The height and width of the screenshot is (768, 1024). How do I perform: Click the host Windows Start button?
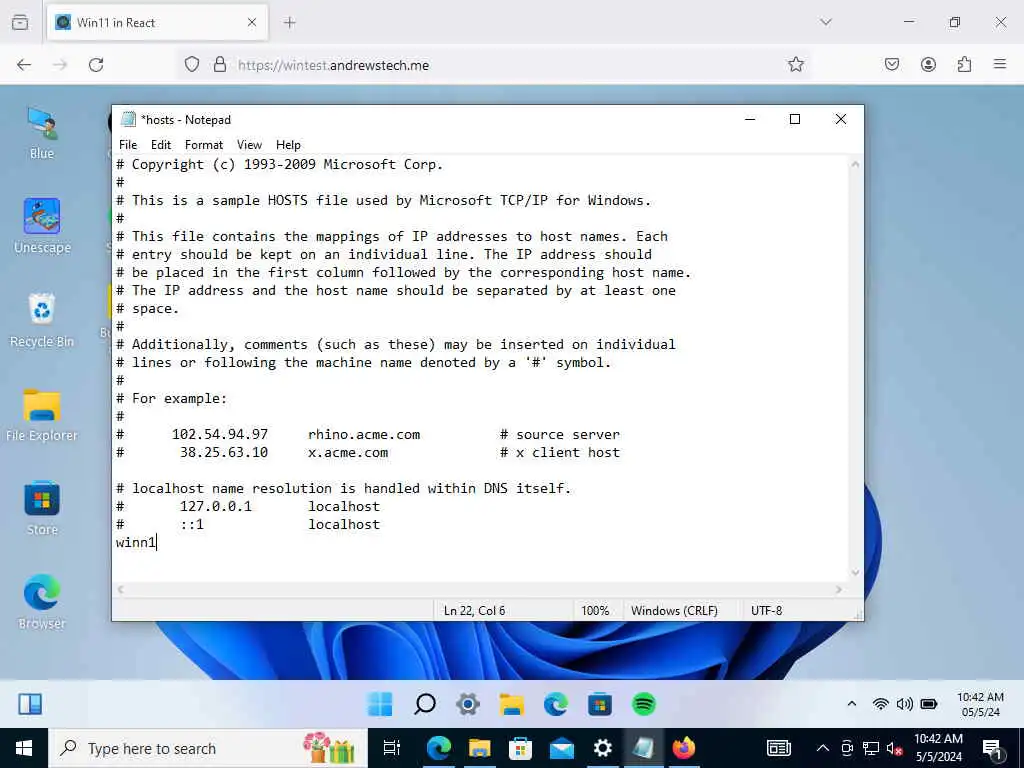[x=24, y=748]
